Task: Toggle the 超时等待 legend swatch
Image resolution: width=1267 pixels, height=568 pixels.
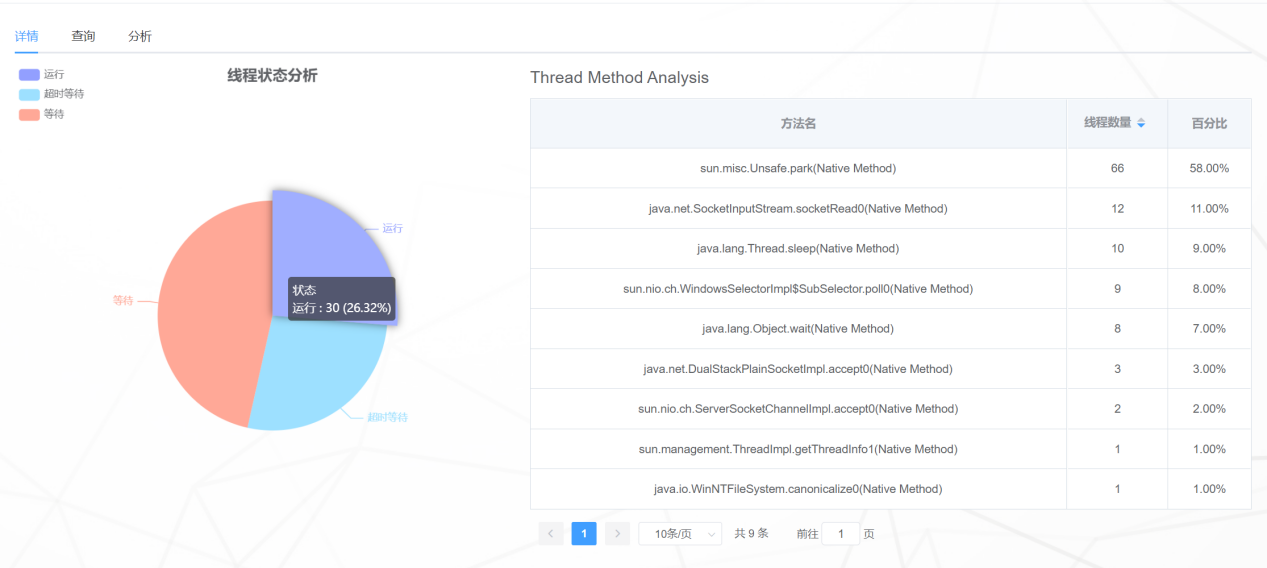Action: click(29, 95)
